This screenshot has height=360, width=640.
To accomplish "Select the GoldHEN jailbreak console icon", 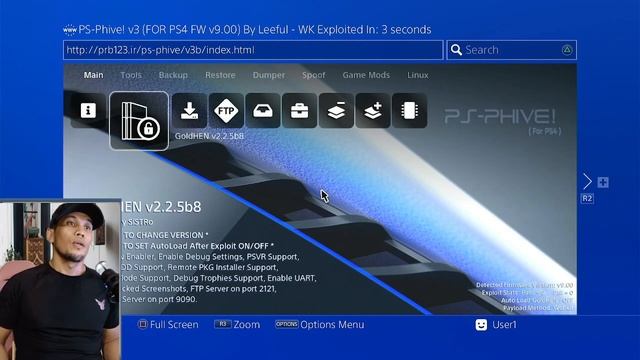I will [x=139, y=121].
